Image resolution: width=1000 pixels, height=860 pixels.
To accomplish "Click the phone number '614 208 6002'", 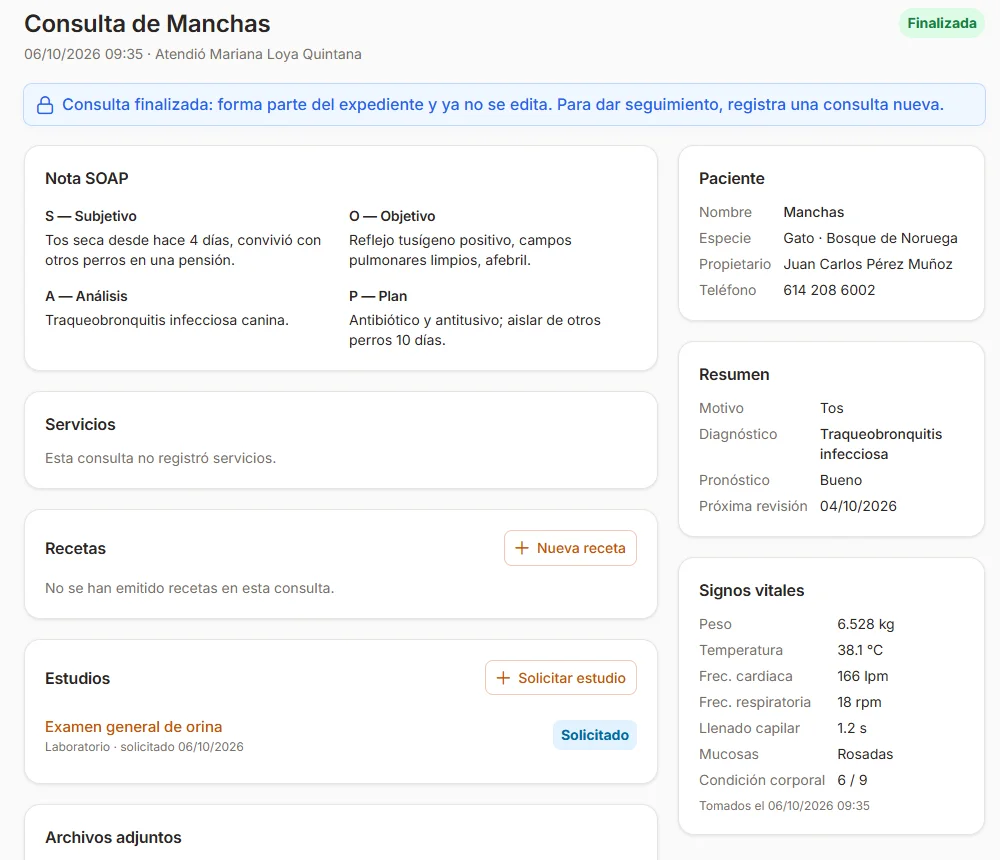I will 829,290.
